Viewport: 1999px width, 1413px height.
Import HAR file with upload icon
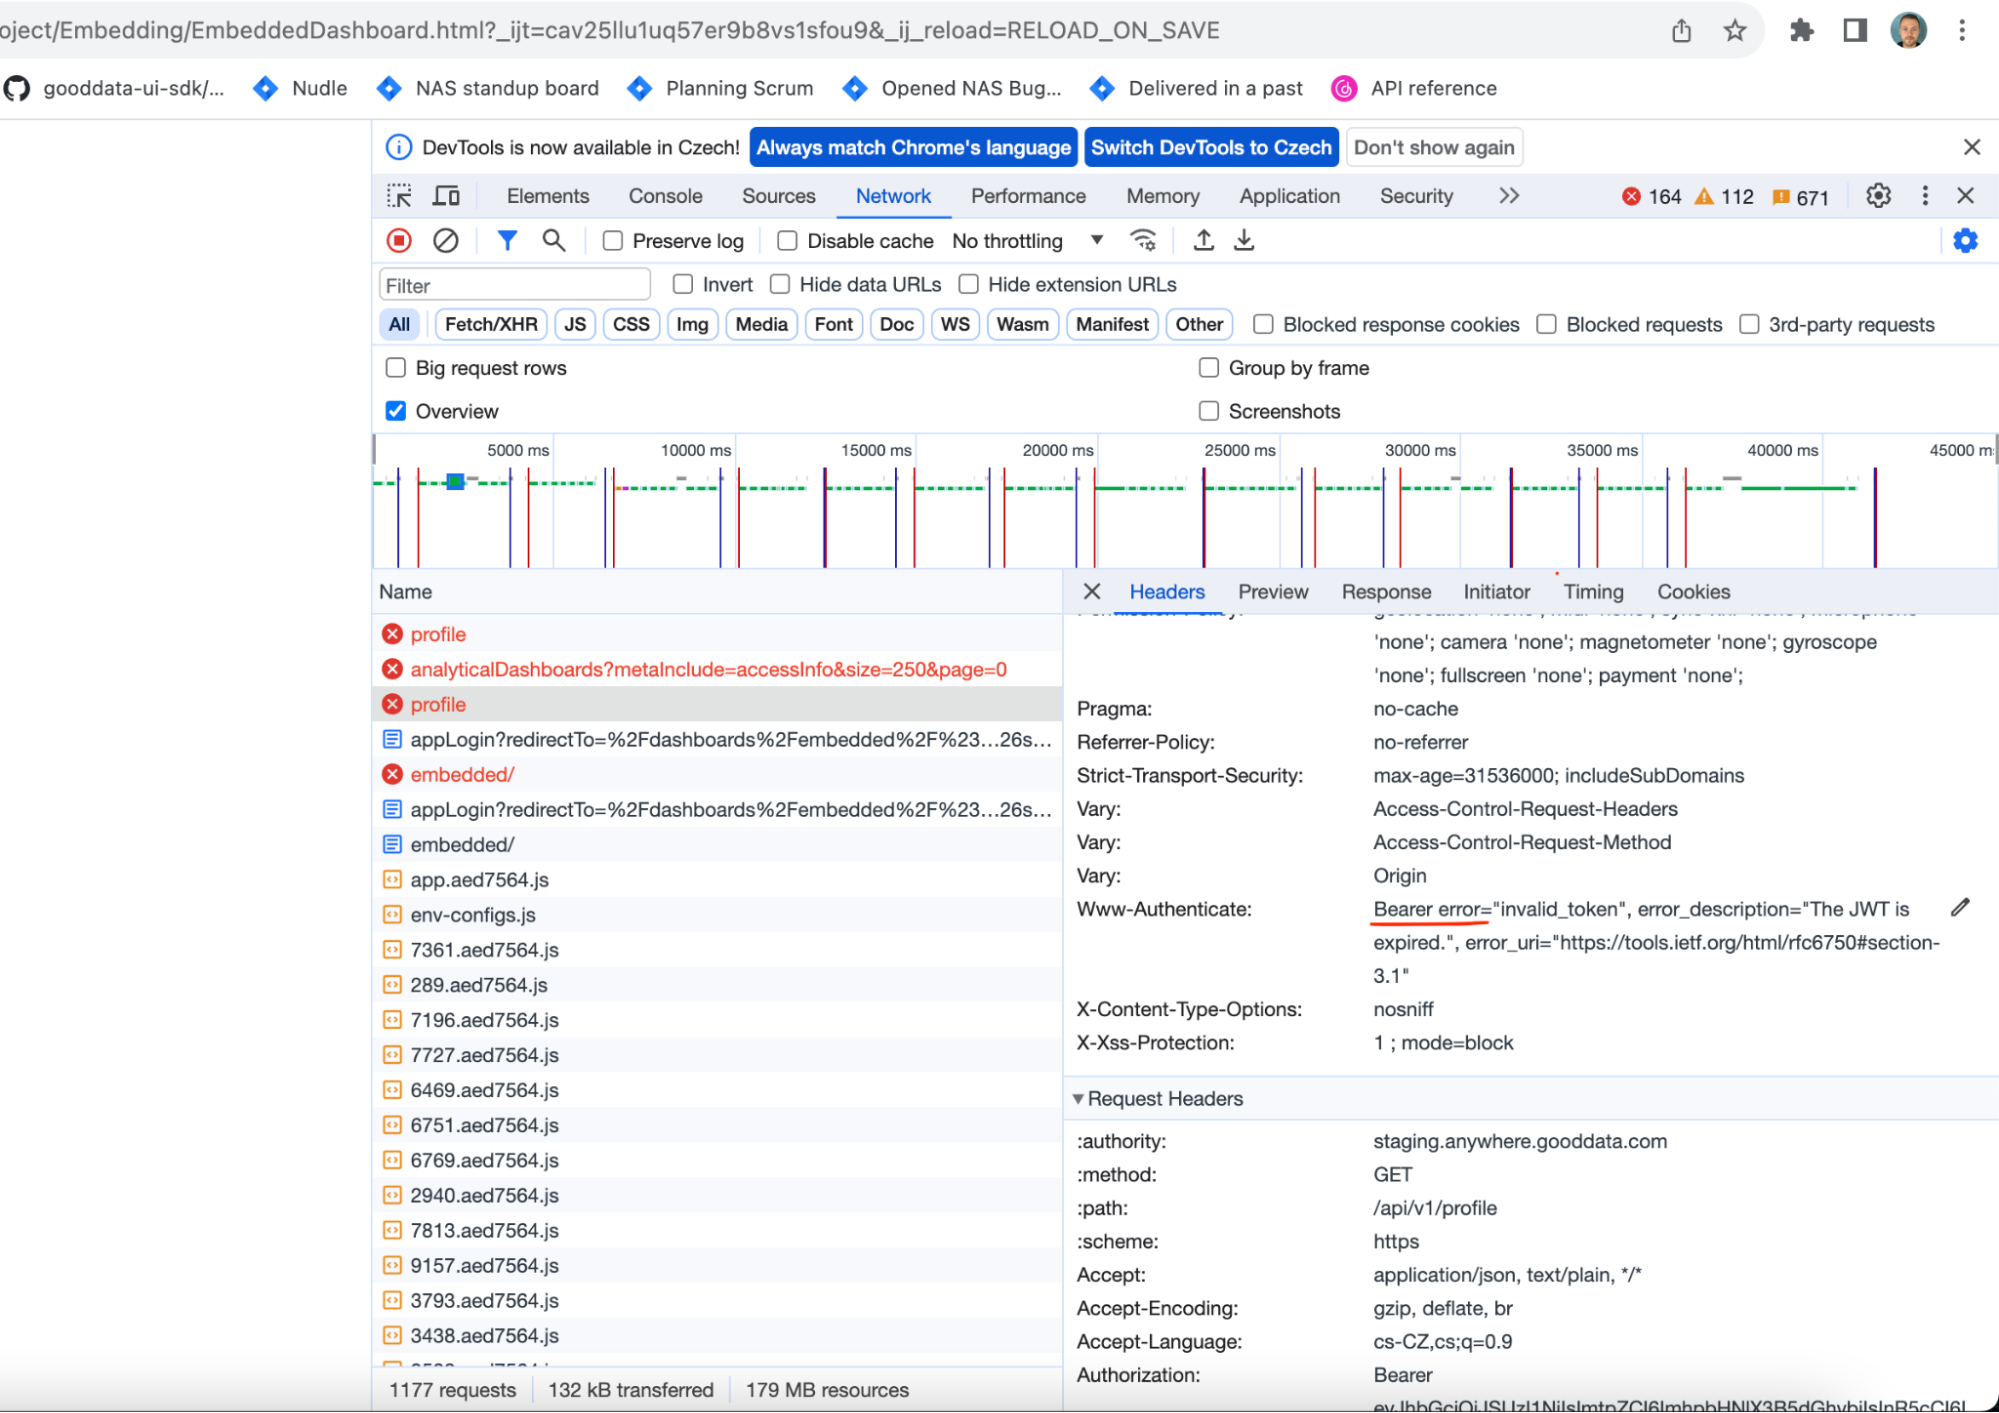pos(1203,240)
